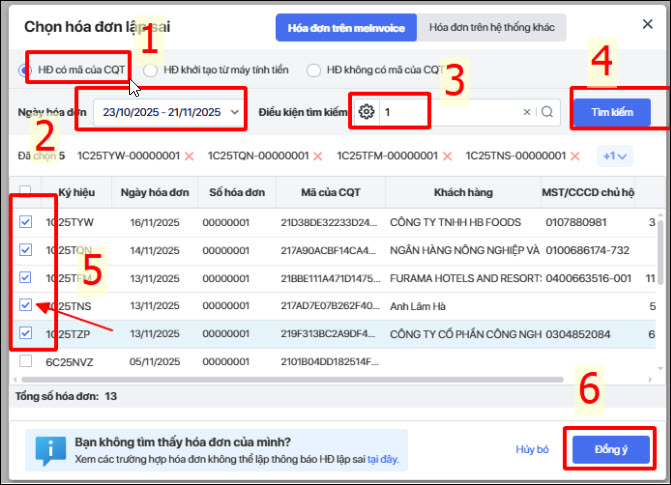The height and width of the screenshot is (485, 671).
Task: Click the vertical table scrollbar
Action: click(660, 253)
